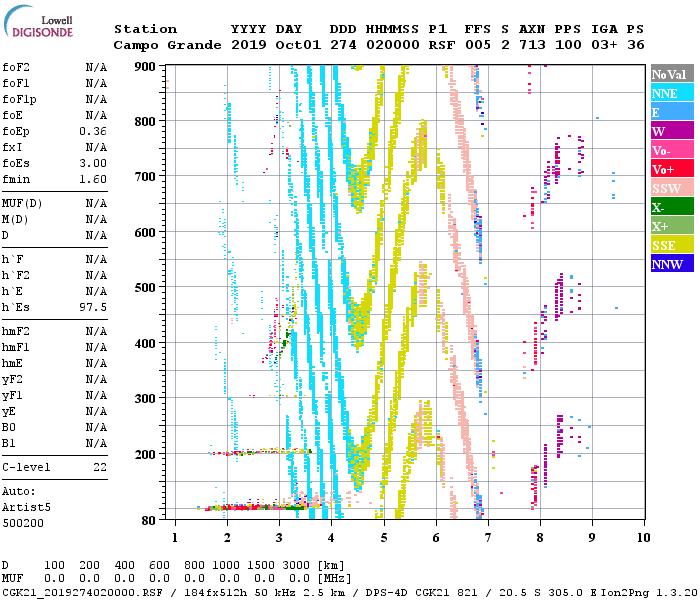Click the h`F parameter label

click(x=12, y=259)
